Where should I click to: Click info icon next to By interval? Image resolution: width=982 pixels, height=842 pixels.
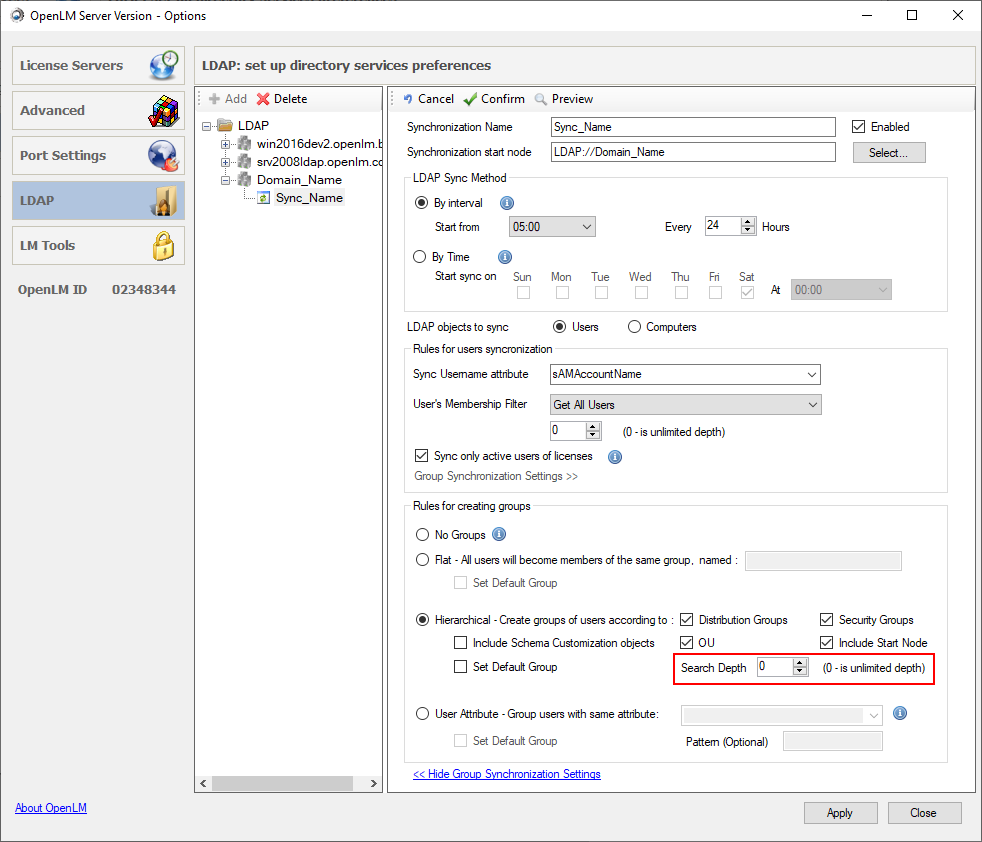(506, 203)
